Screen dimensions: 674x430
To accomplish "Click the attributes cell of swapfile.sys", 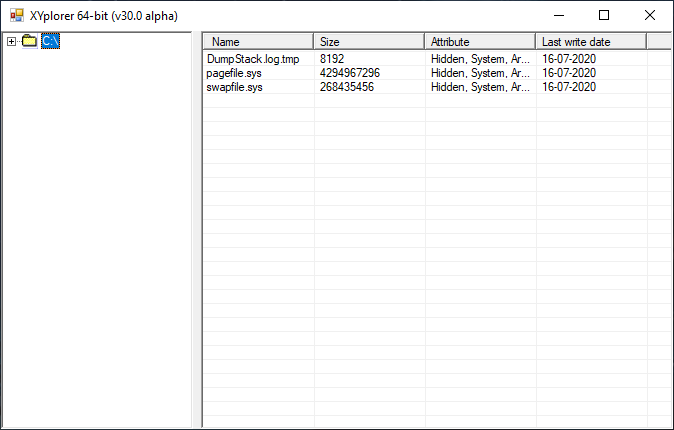I will (x=480, y=87).
